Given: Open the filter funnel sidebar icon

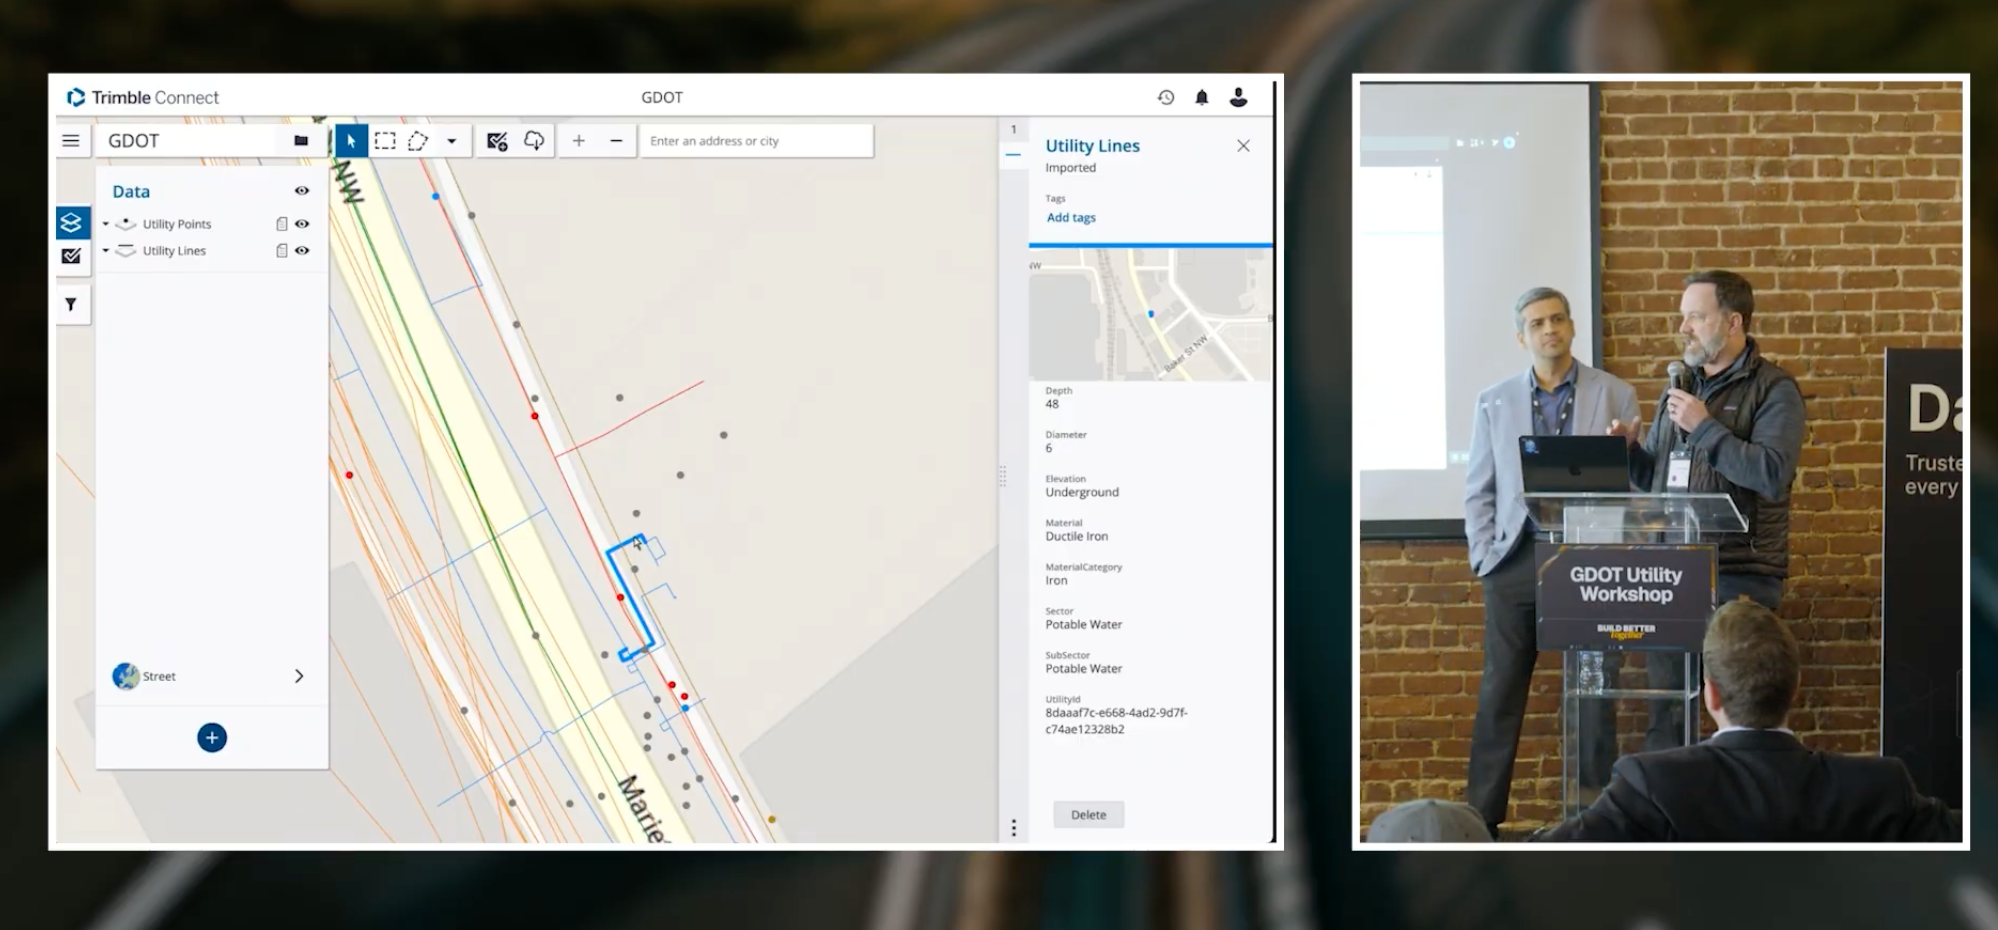Looking at the screenshot, I should pos(71,304).
